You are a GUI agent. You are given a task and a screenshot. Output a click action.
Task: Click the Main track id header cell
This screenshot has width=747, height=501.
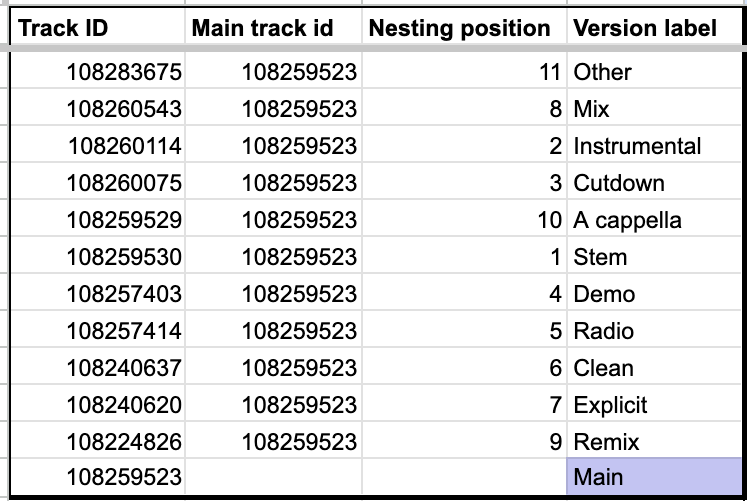pos(274,28)
